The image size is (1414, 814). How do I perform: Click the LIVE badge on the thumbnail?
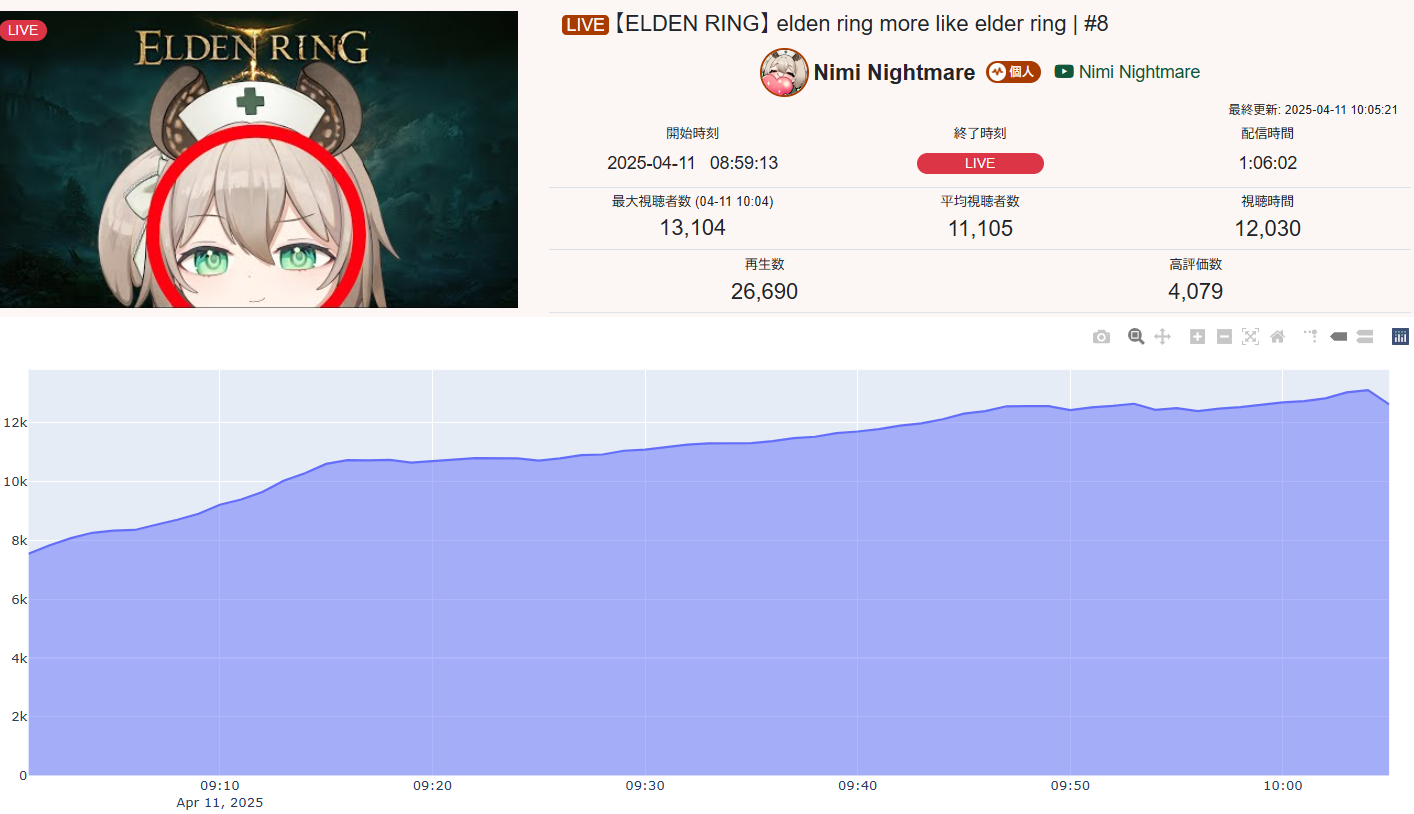[23, 30]
